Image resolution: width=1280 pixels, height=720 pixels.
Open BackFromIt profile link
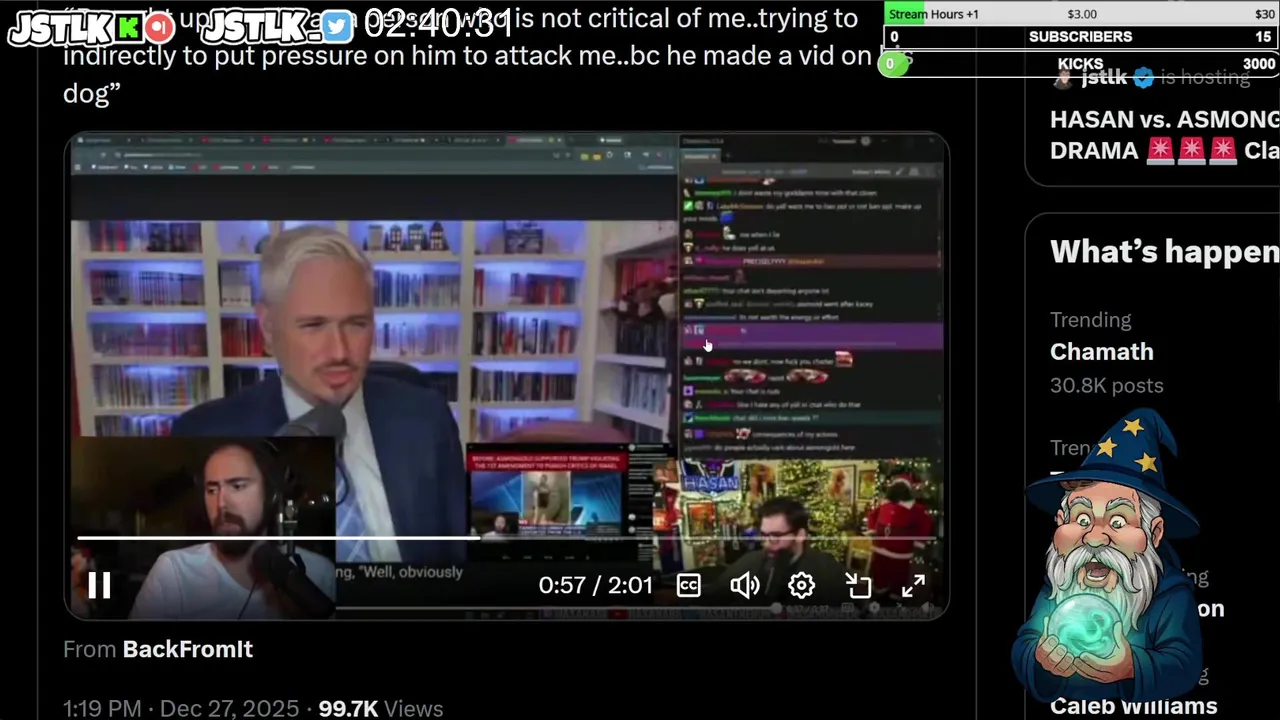(187, 649)
